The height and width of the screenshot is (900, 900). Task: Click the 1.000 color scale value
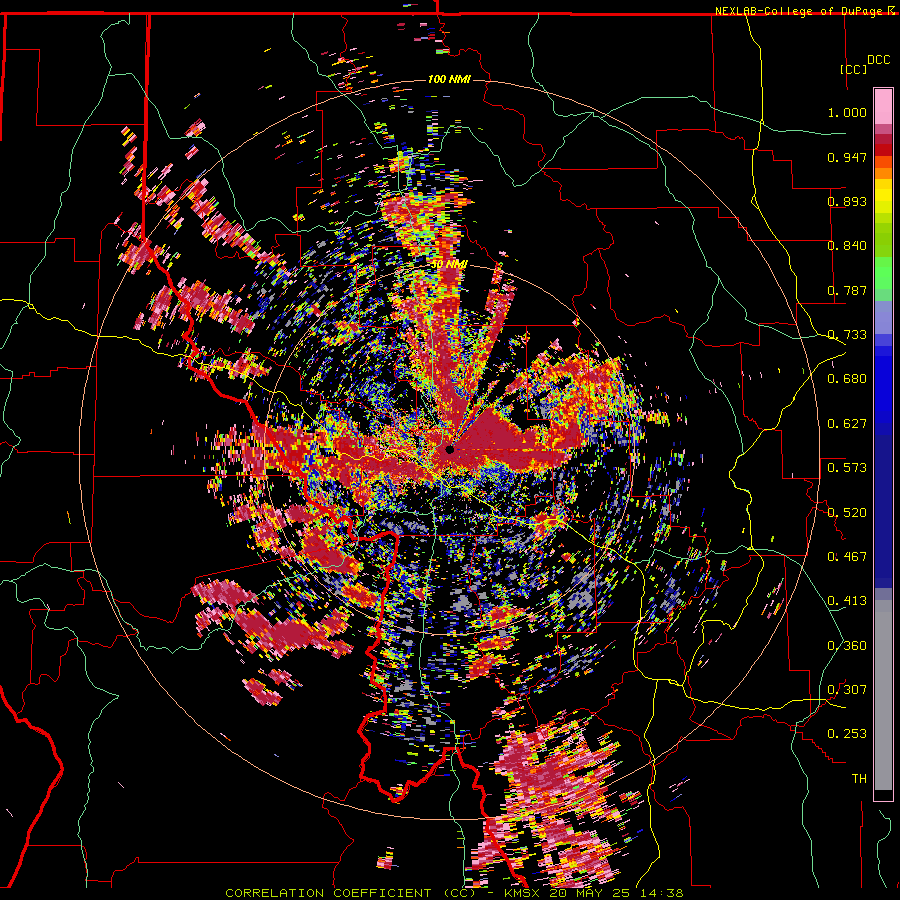click(x=847, y=112)
